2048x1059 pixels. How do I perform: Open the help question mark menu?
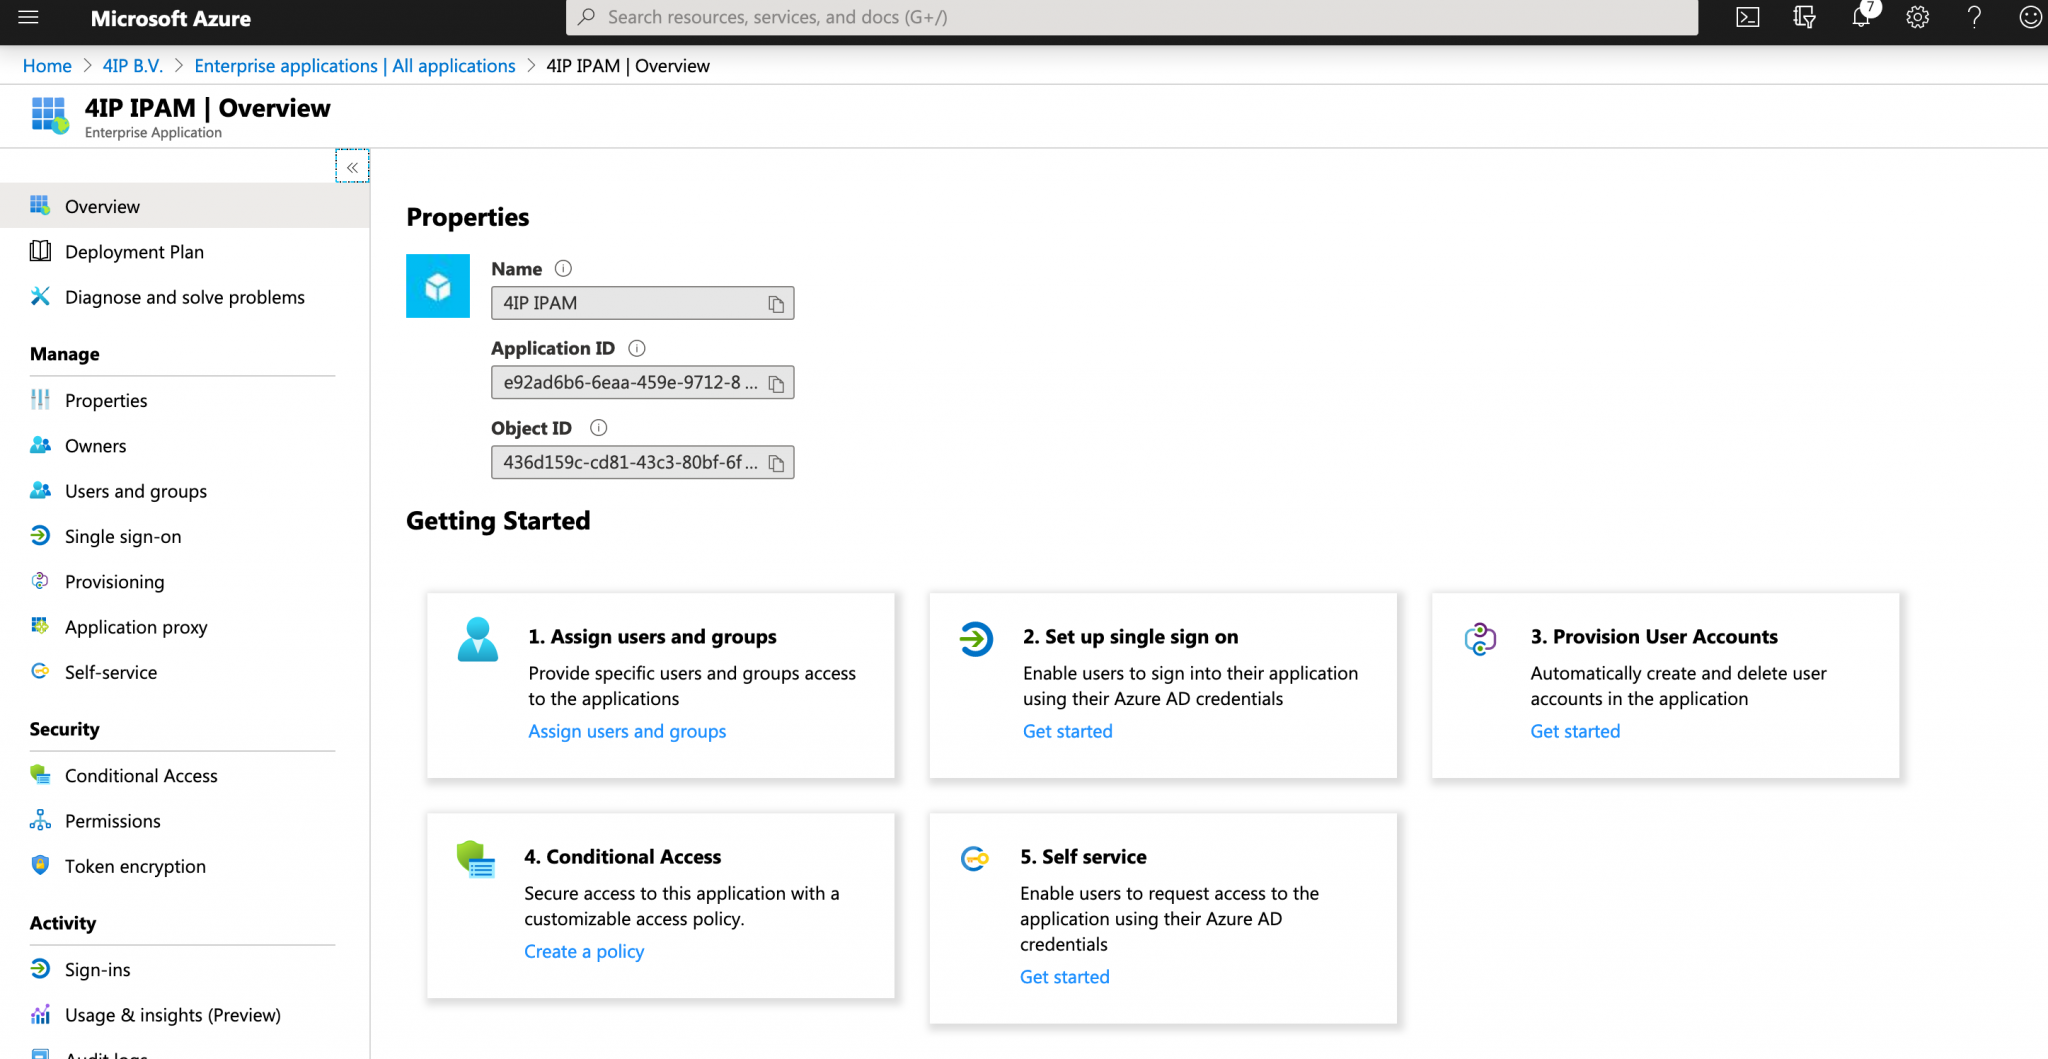pyautogui.click(x=1974, y=17)
